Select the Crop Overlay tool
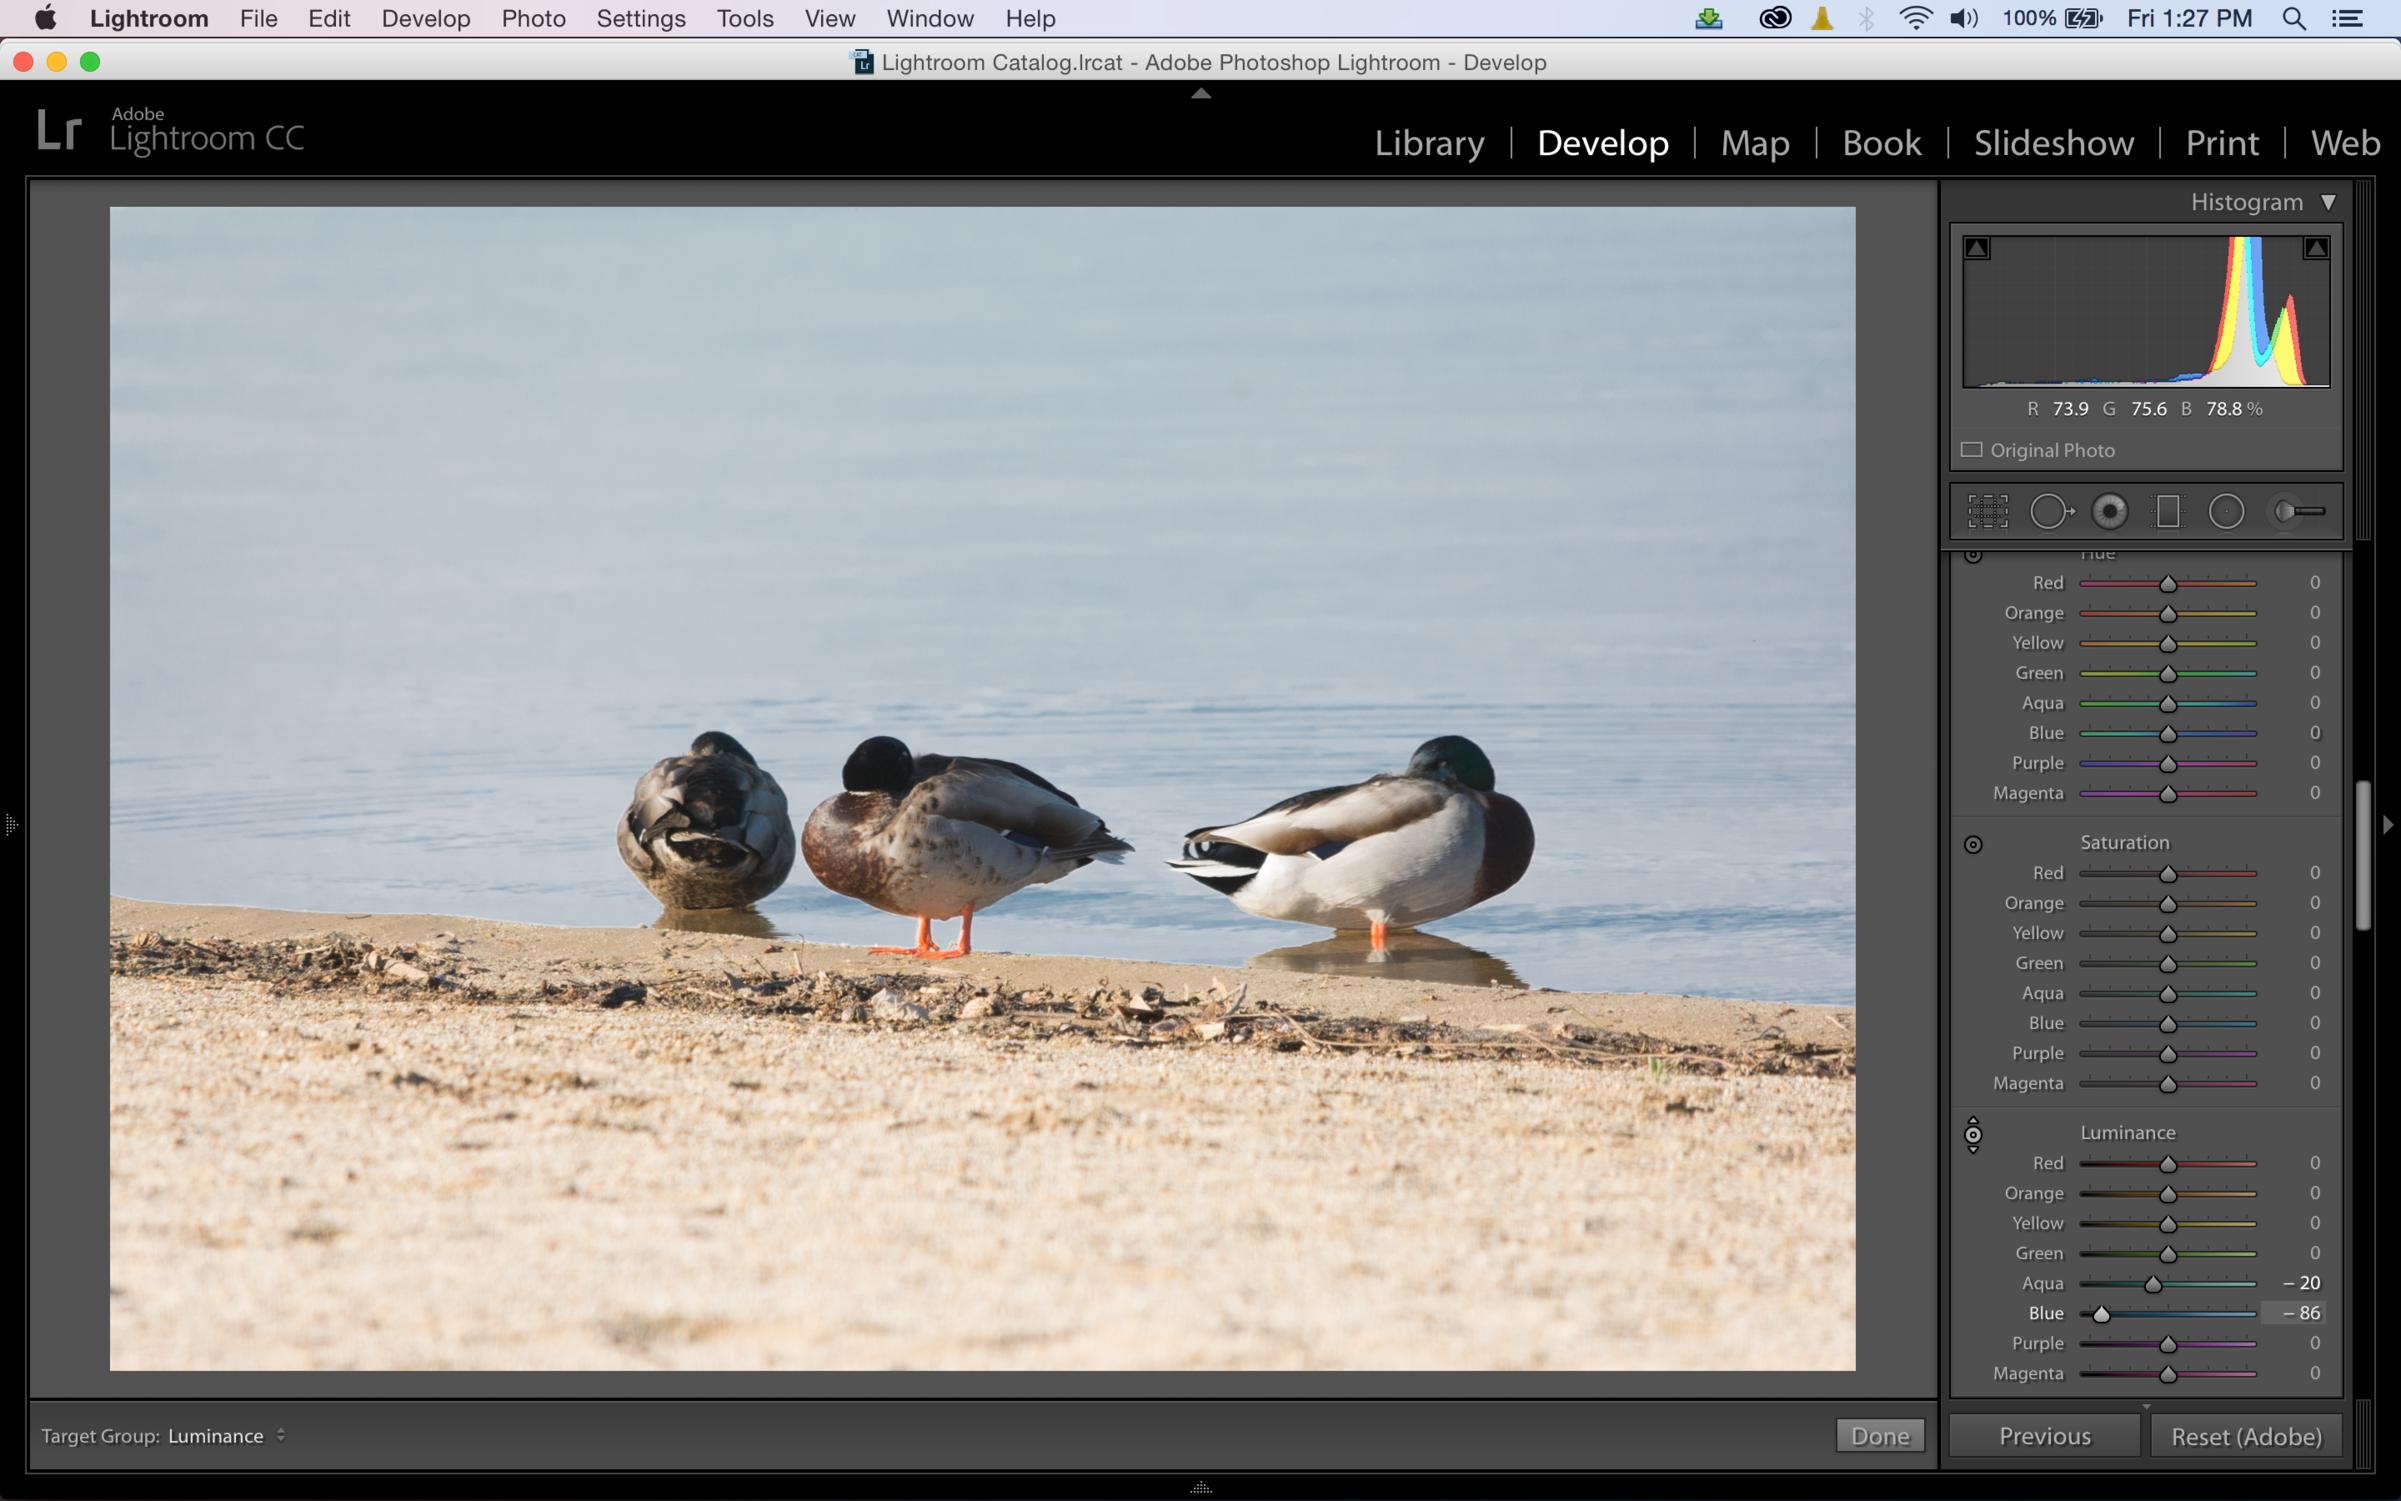Image resolution: width=2401 pixels, height=1501 pixels. coord(1987,512)
